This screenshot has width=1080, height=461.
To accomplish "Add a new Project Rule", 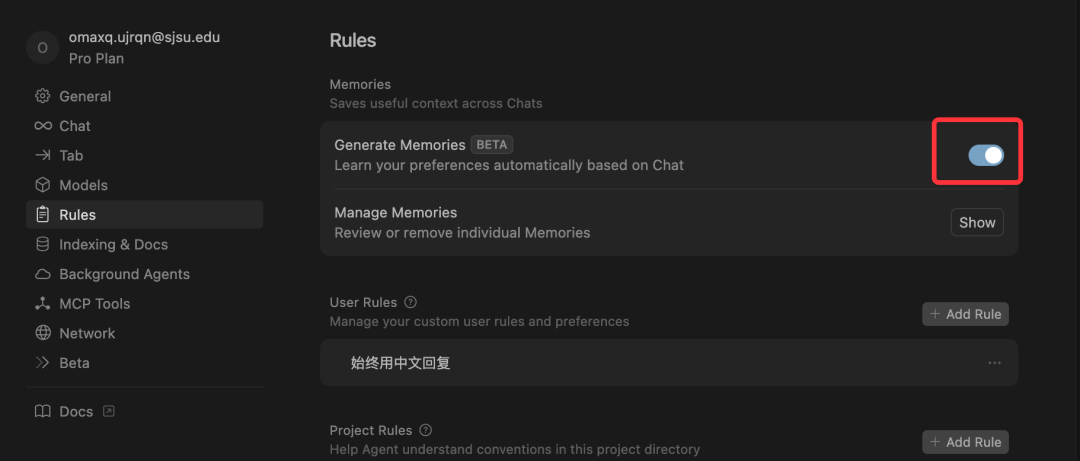I will click(x=965, y=442).
